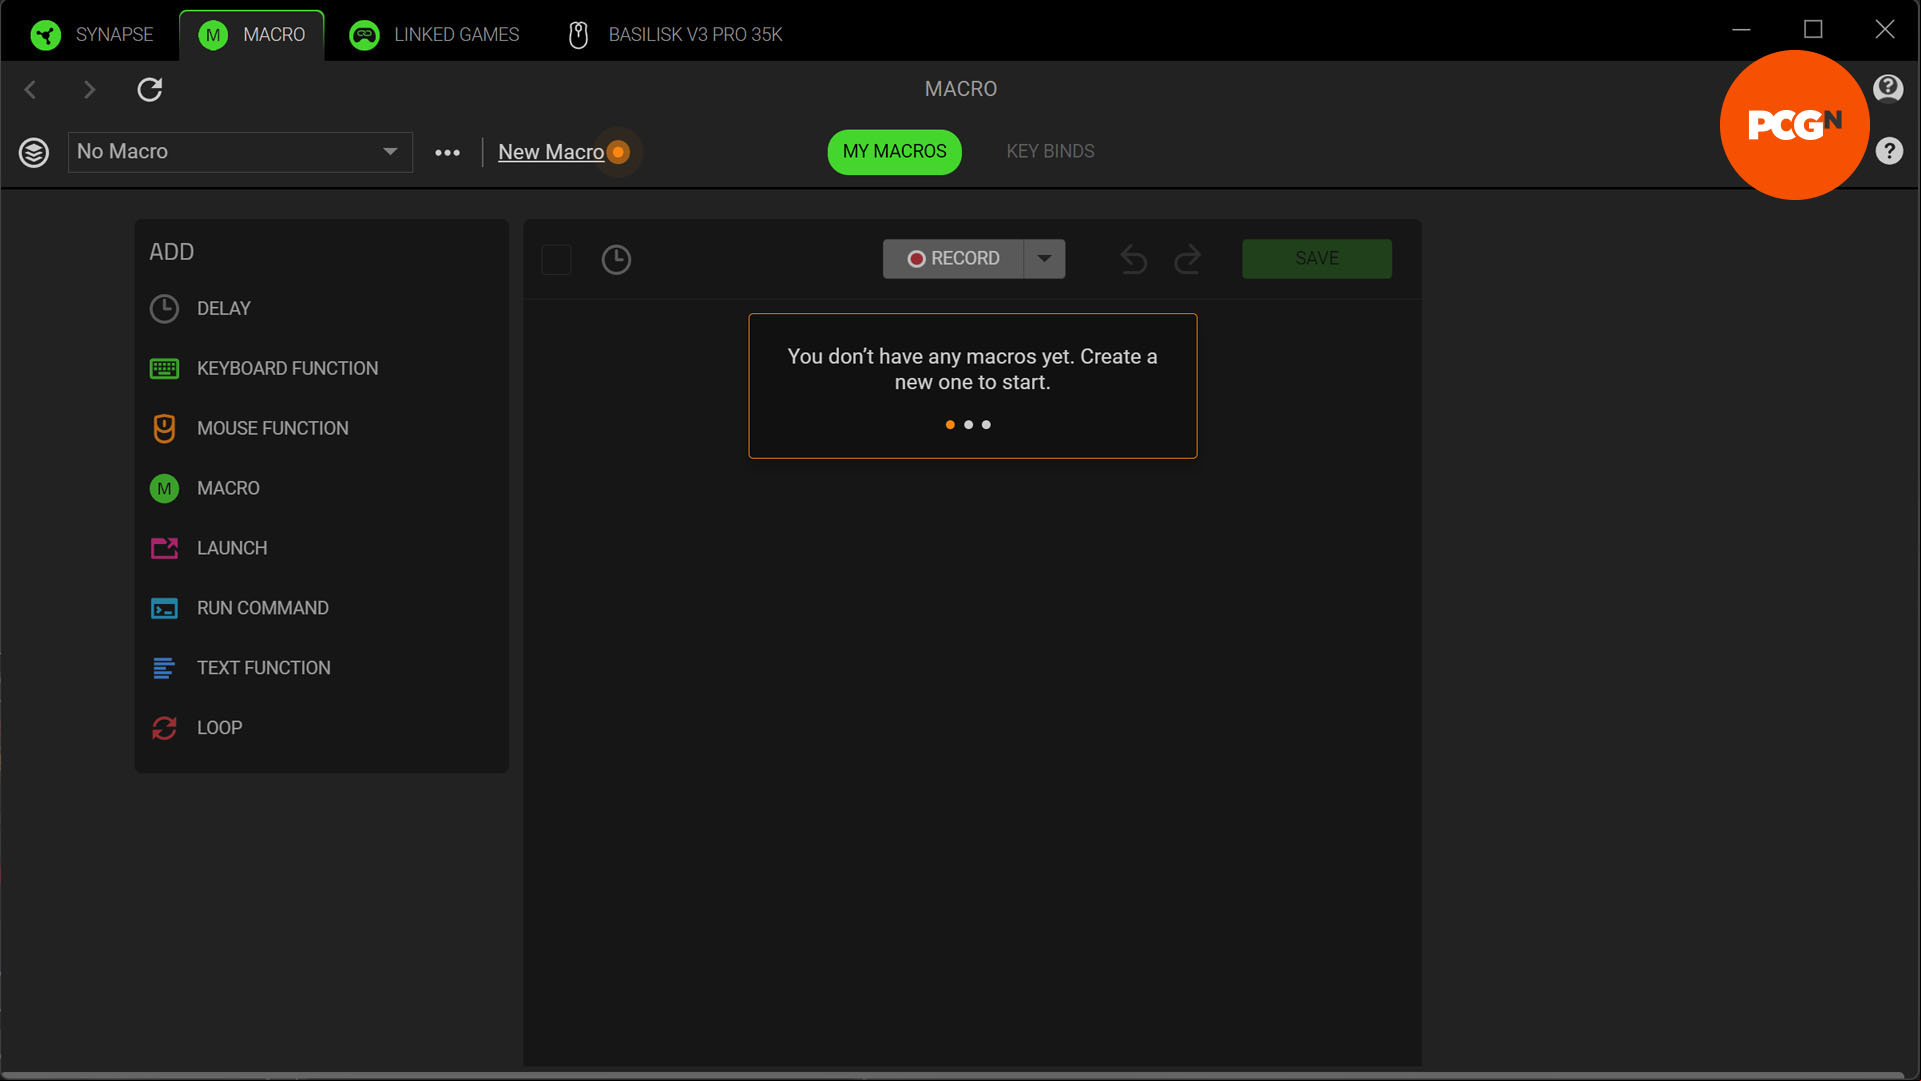The image size is (1921, 1081).
Task: Select the third tooltip page dot
Action: tap(986, 425)
